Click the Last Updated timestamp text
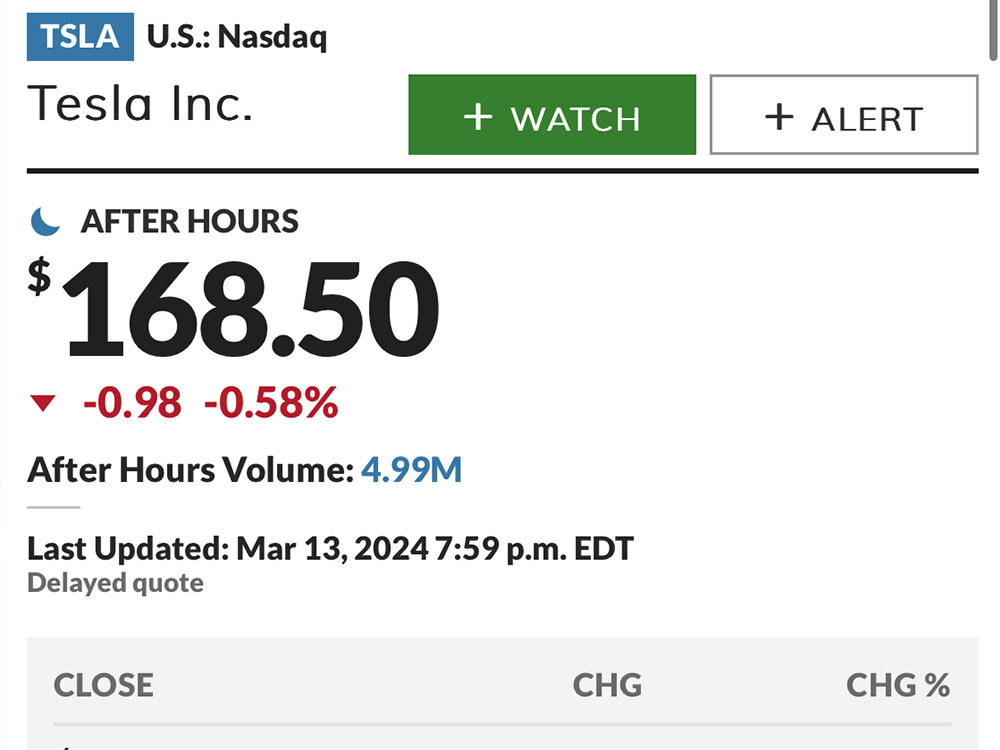Viewport: 1000px width, 750px height. tap(330, 548)
